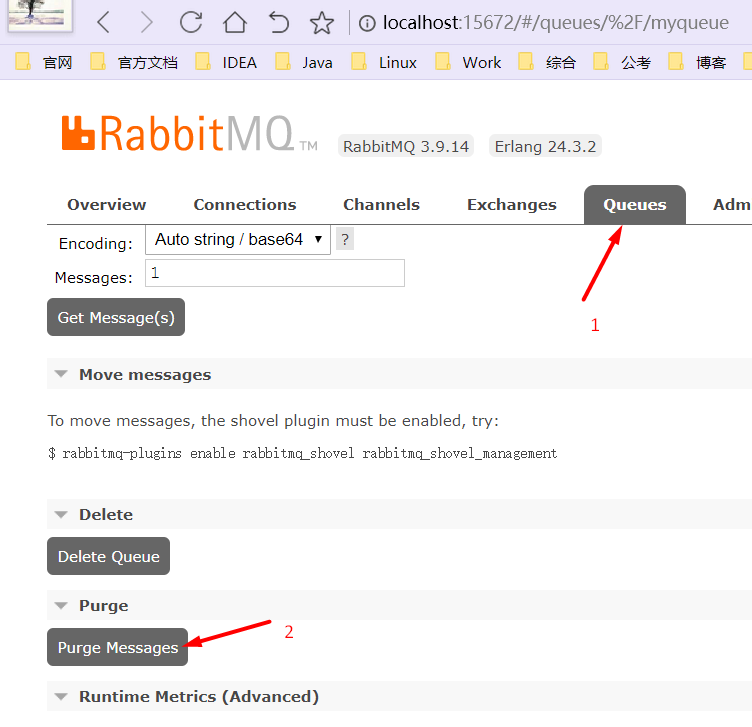Go forward with the browser forward arrow
The height and width of the screenshot is (727, 752).
click(x=147, y=22)
